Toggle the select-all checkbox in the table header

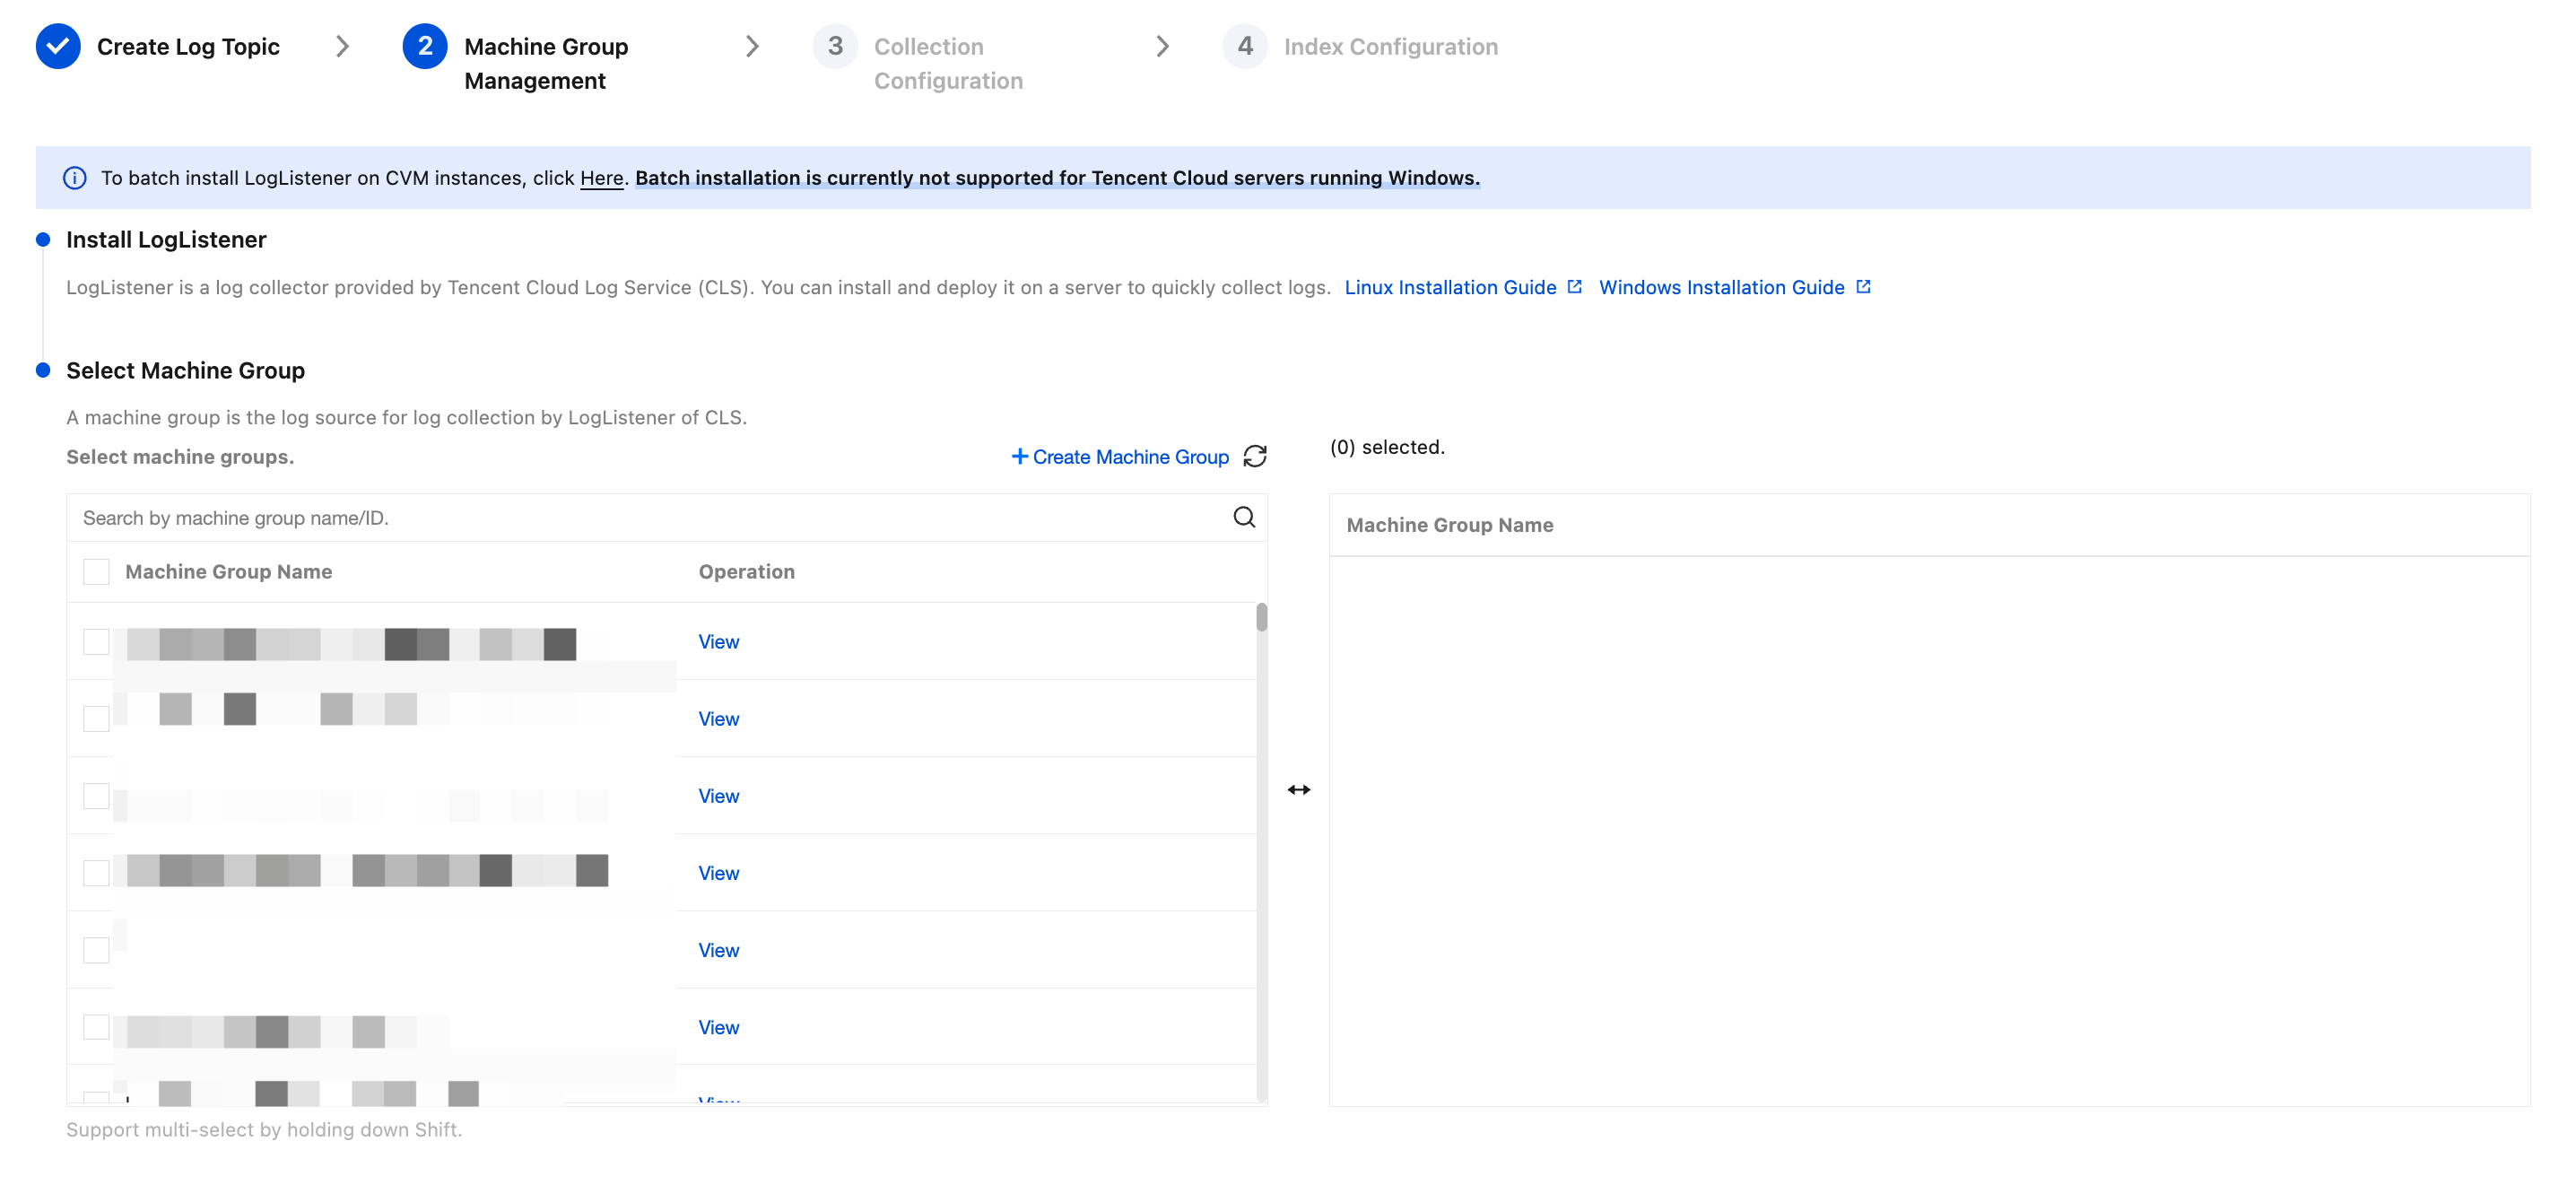coord(96,572)
